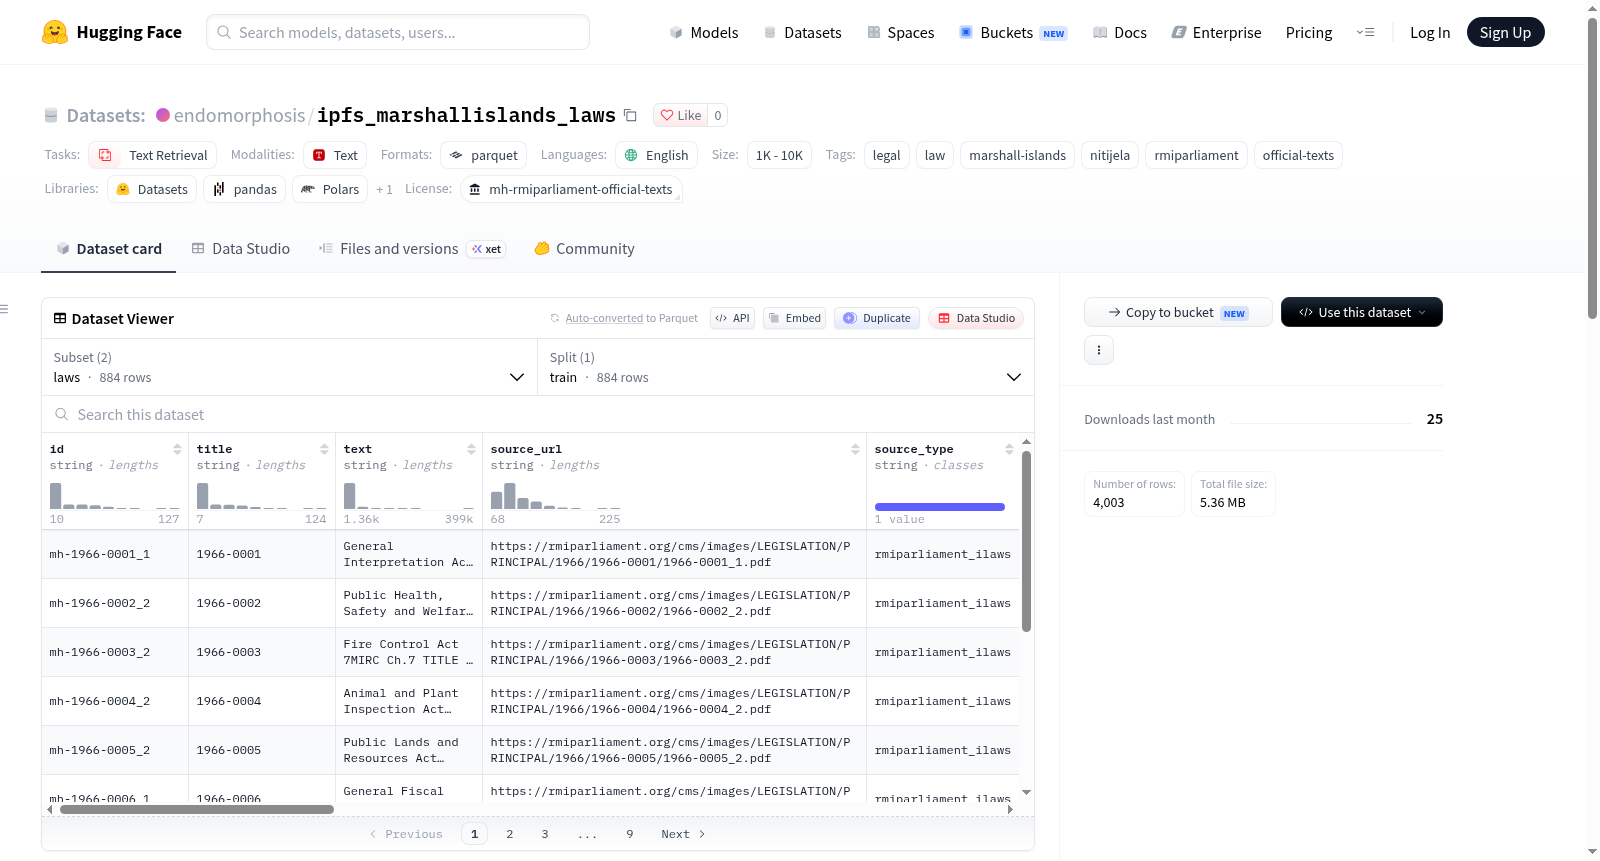Viewport: 1600px width, 861px height.
Task: Sort the text column
Action: [x=471, y=449]
